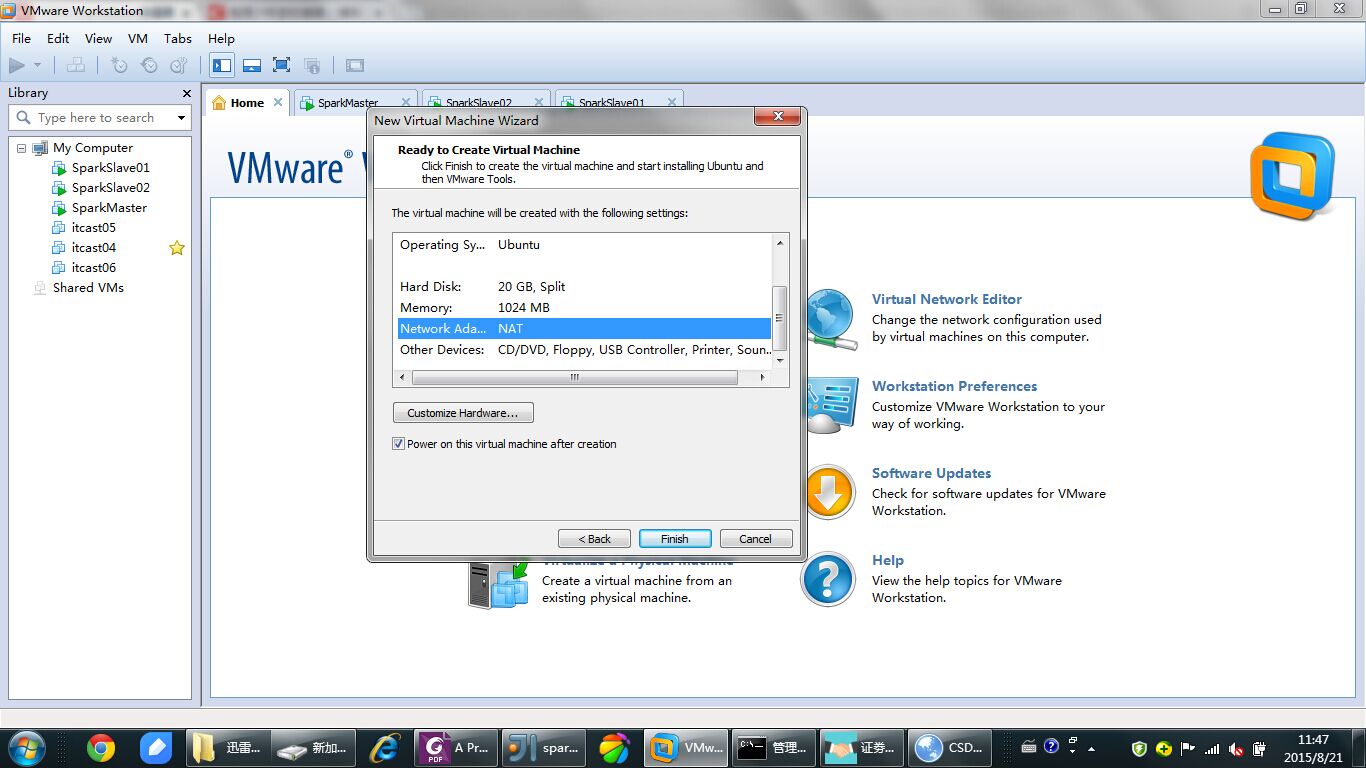Select itcast04 in the Library
The height and width of the screenshot is (768, 1366).
(93, 248)
